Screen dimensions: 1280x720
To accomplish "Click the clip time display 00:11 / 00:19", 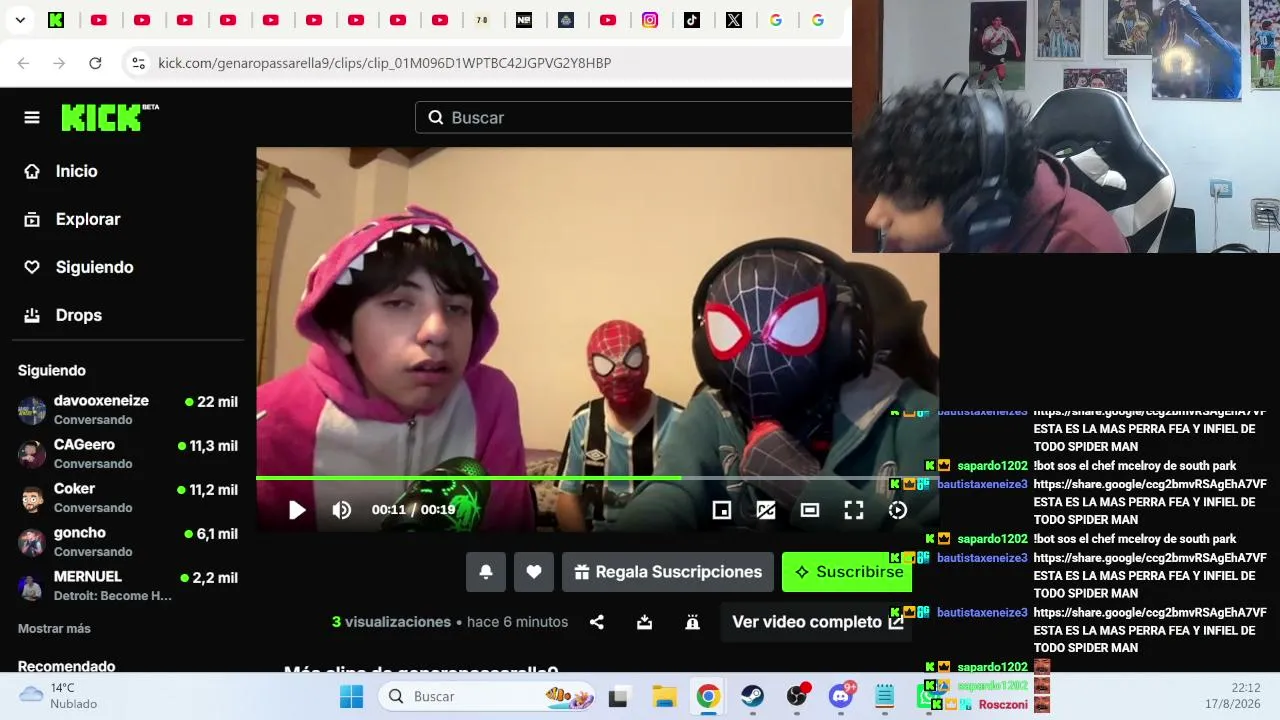I will tap(413, 510).
